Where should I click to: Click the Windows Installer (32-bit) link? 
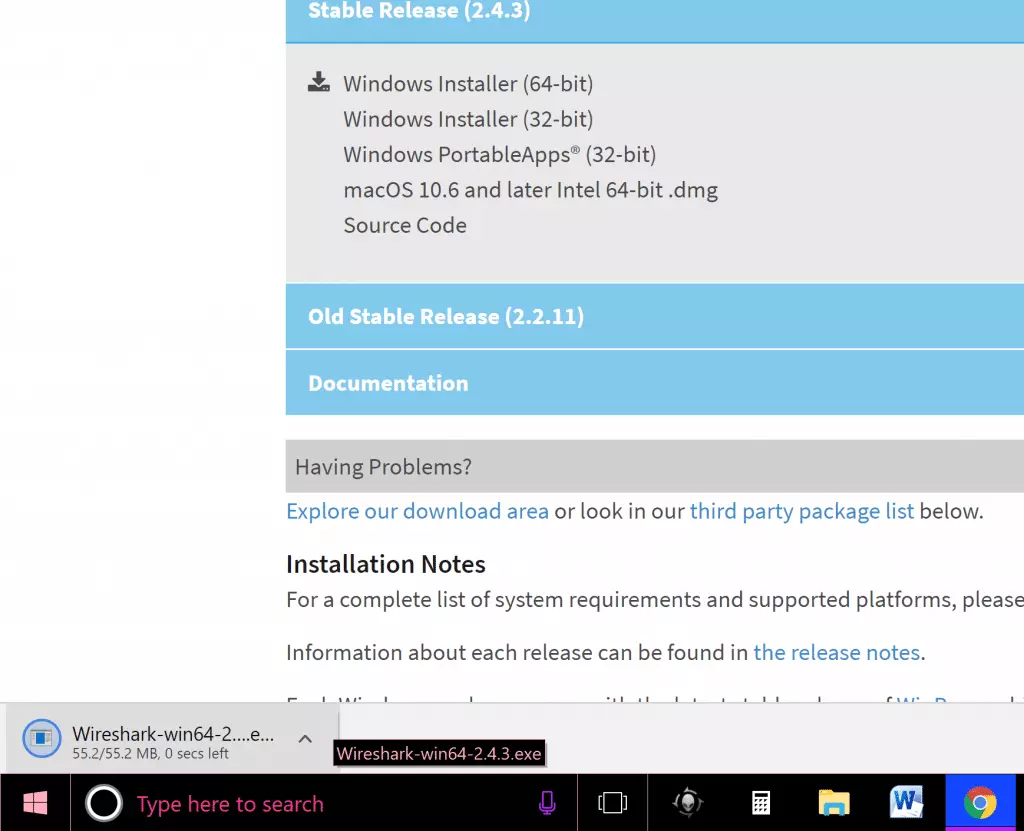[x=468, y=119]
